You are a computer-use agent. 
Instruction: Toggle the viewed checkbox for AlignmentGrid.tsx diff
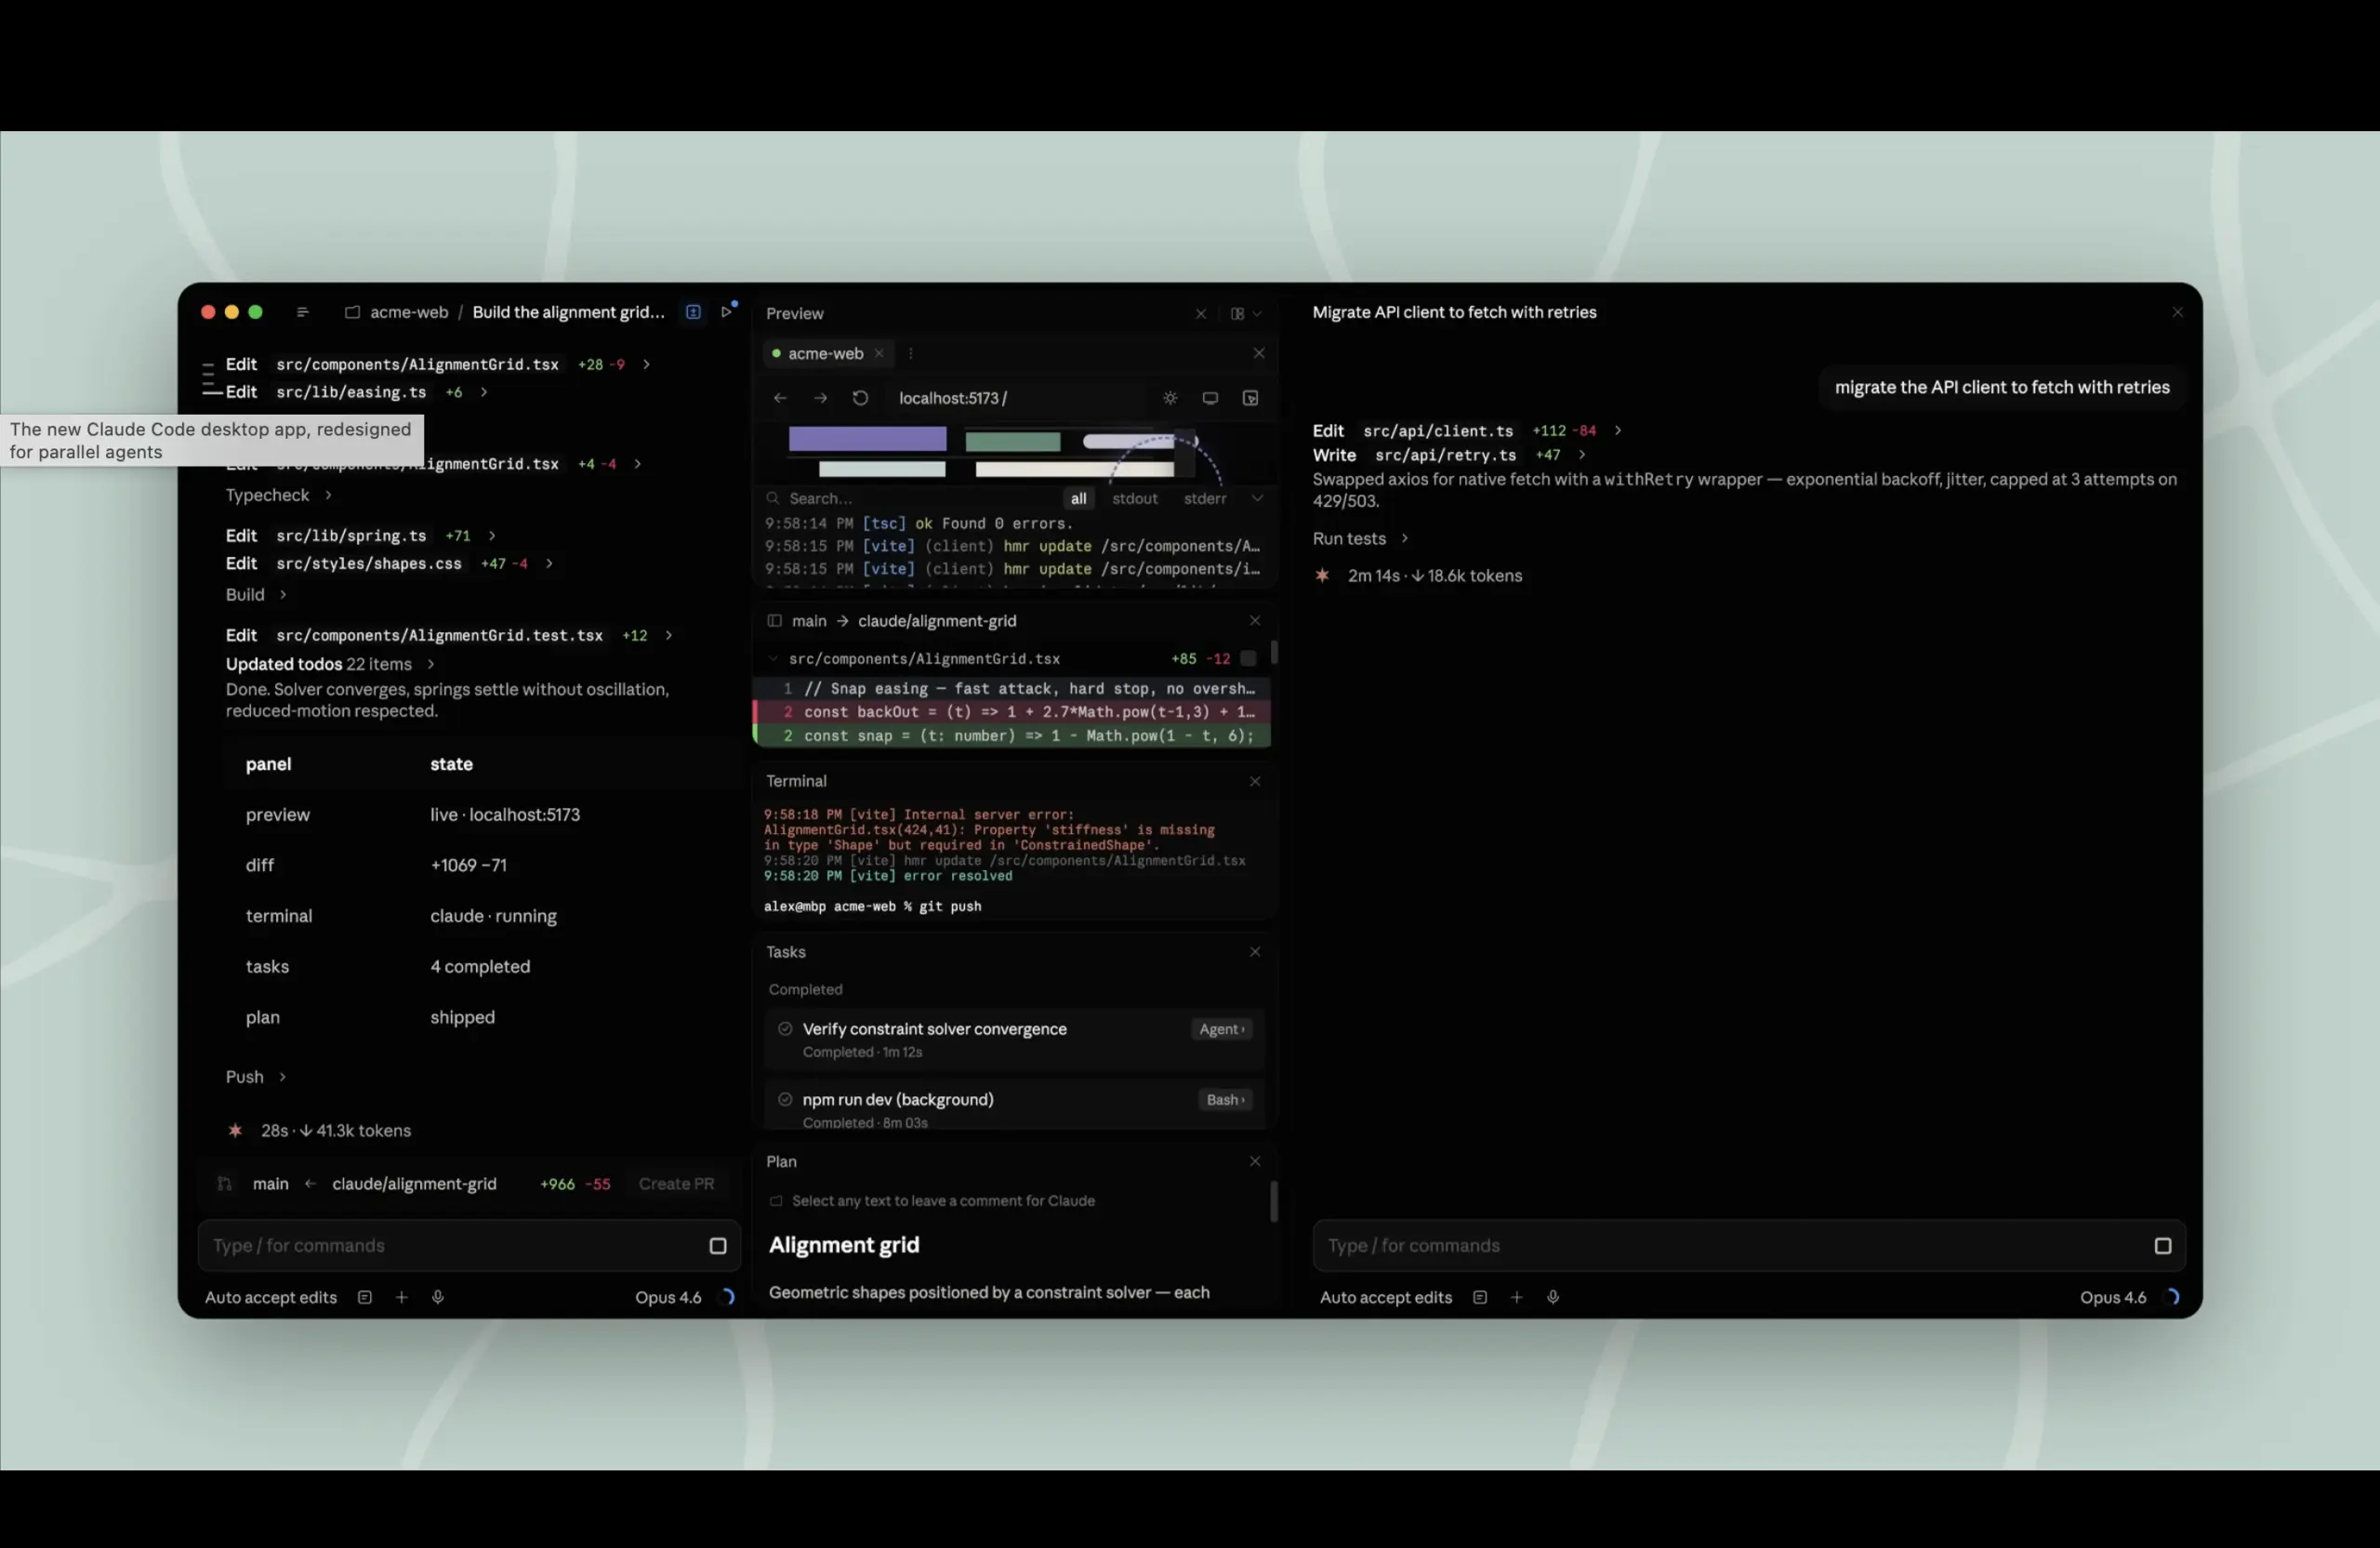click(x=1248, y=658)
